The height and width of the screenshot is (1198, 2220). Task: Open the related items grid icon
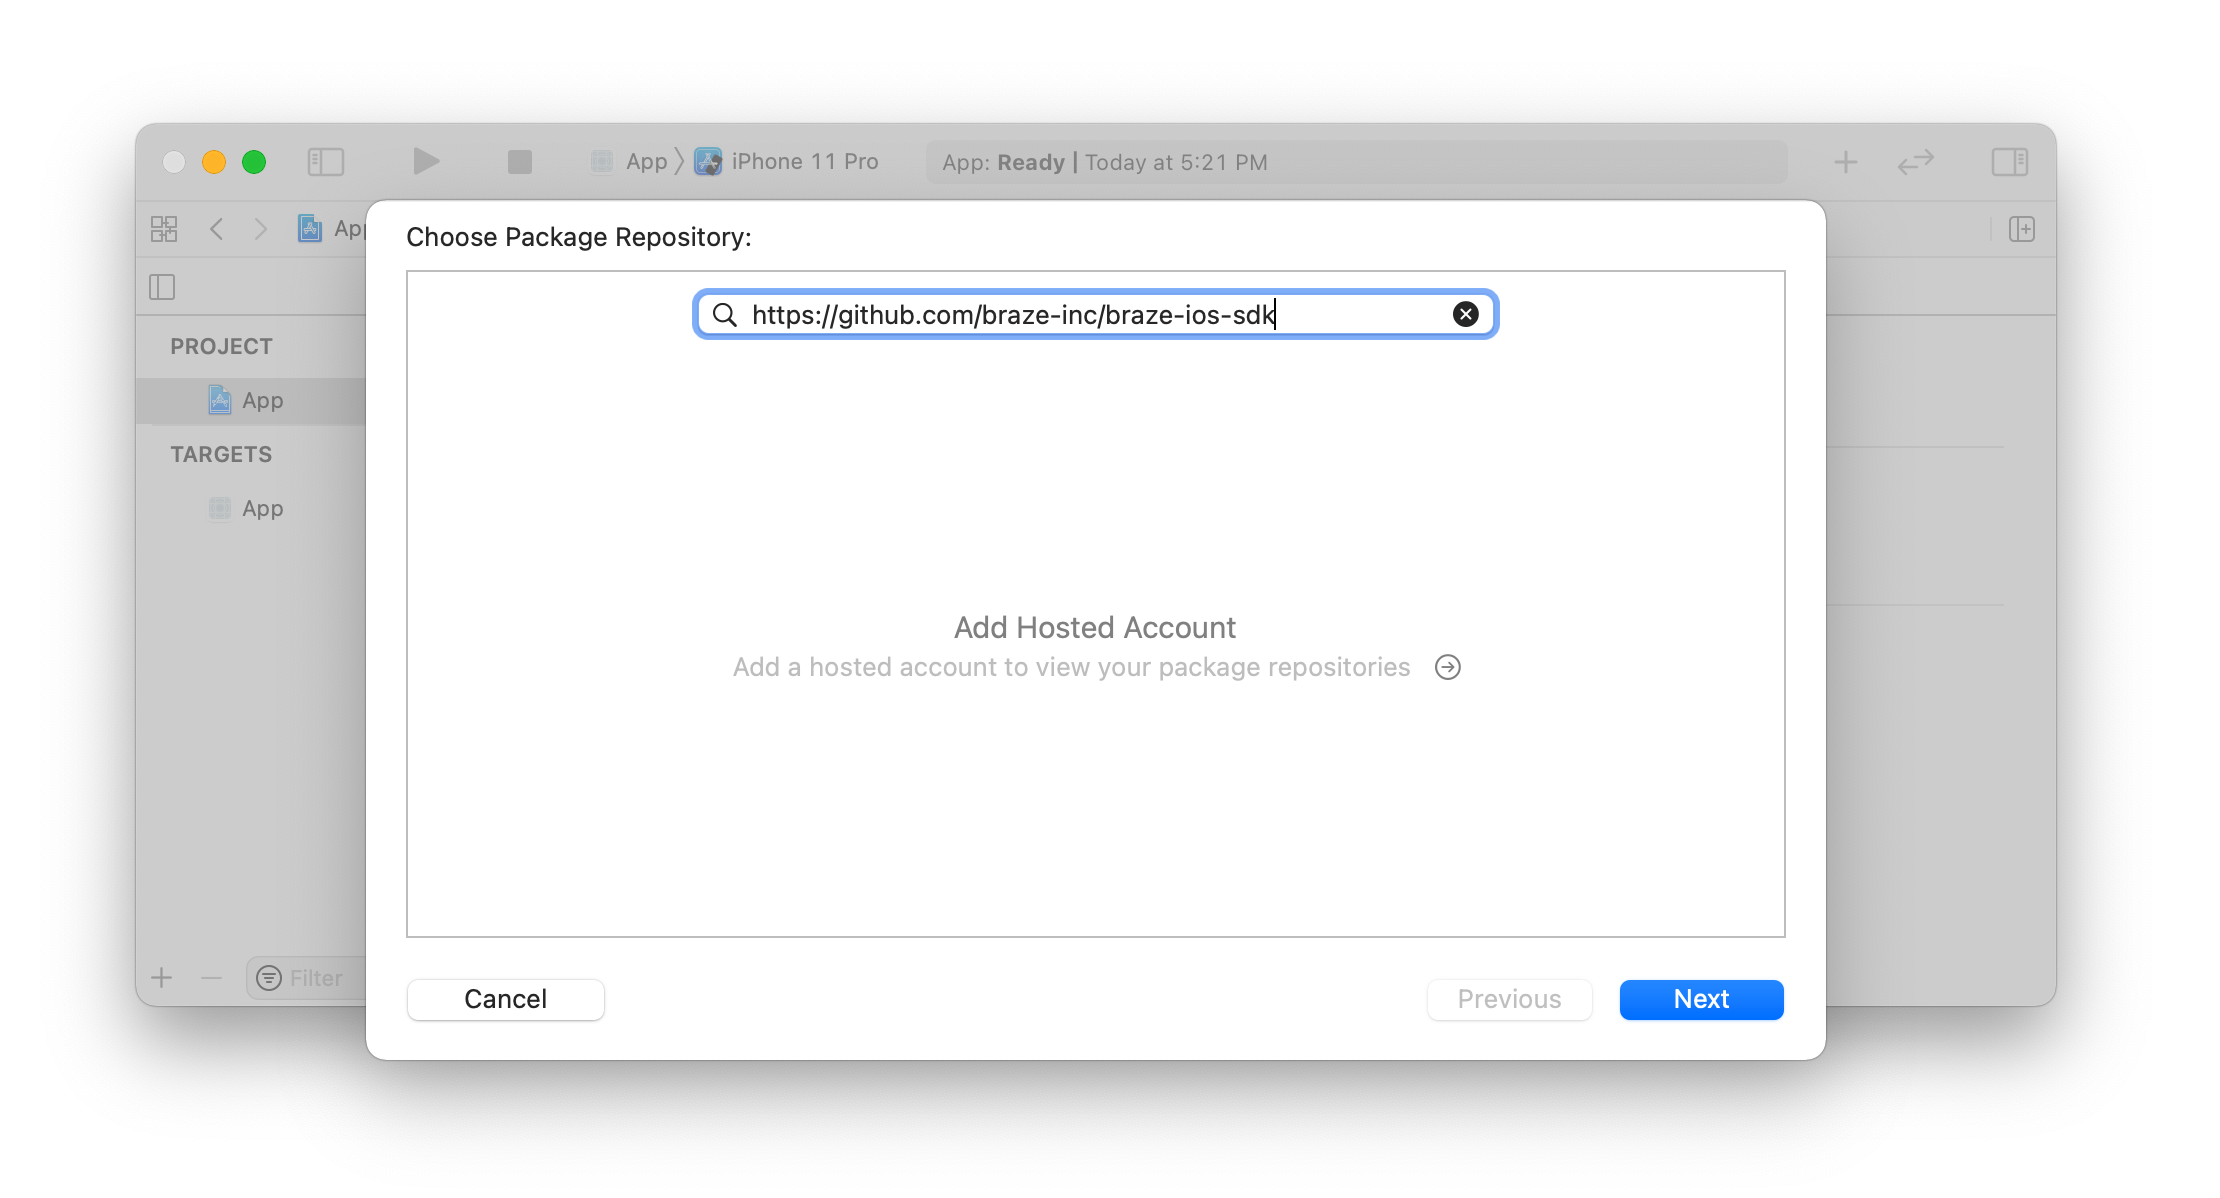pos(164,229)
